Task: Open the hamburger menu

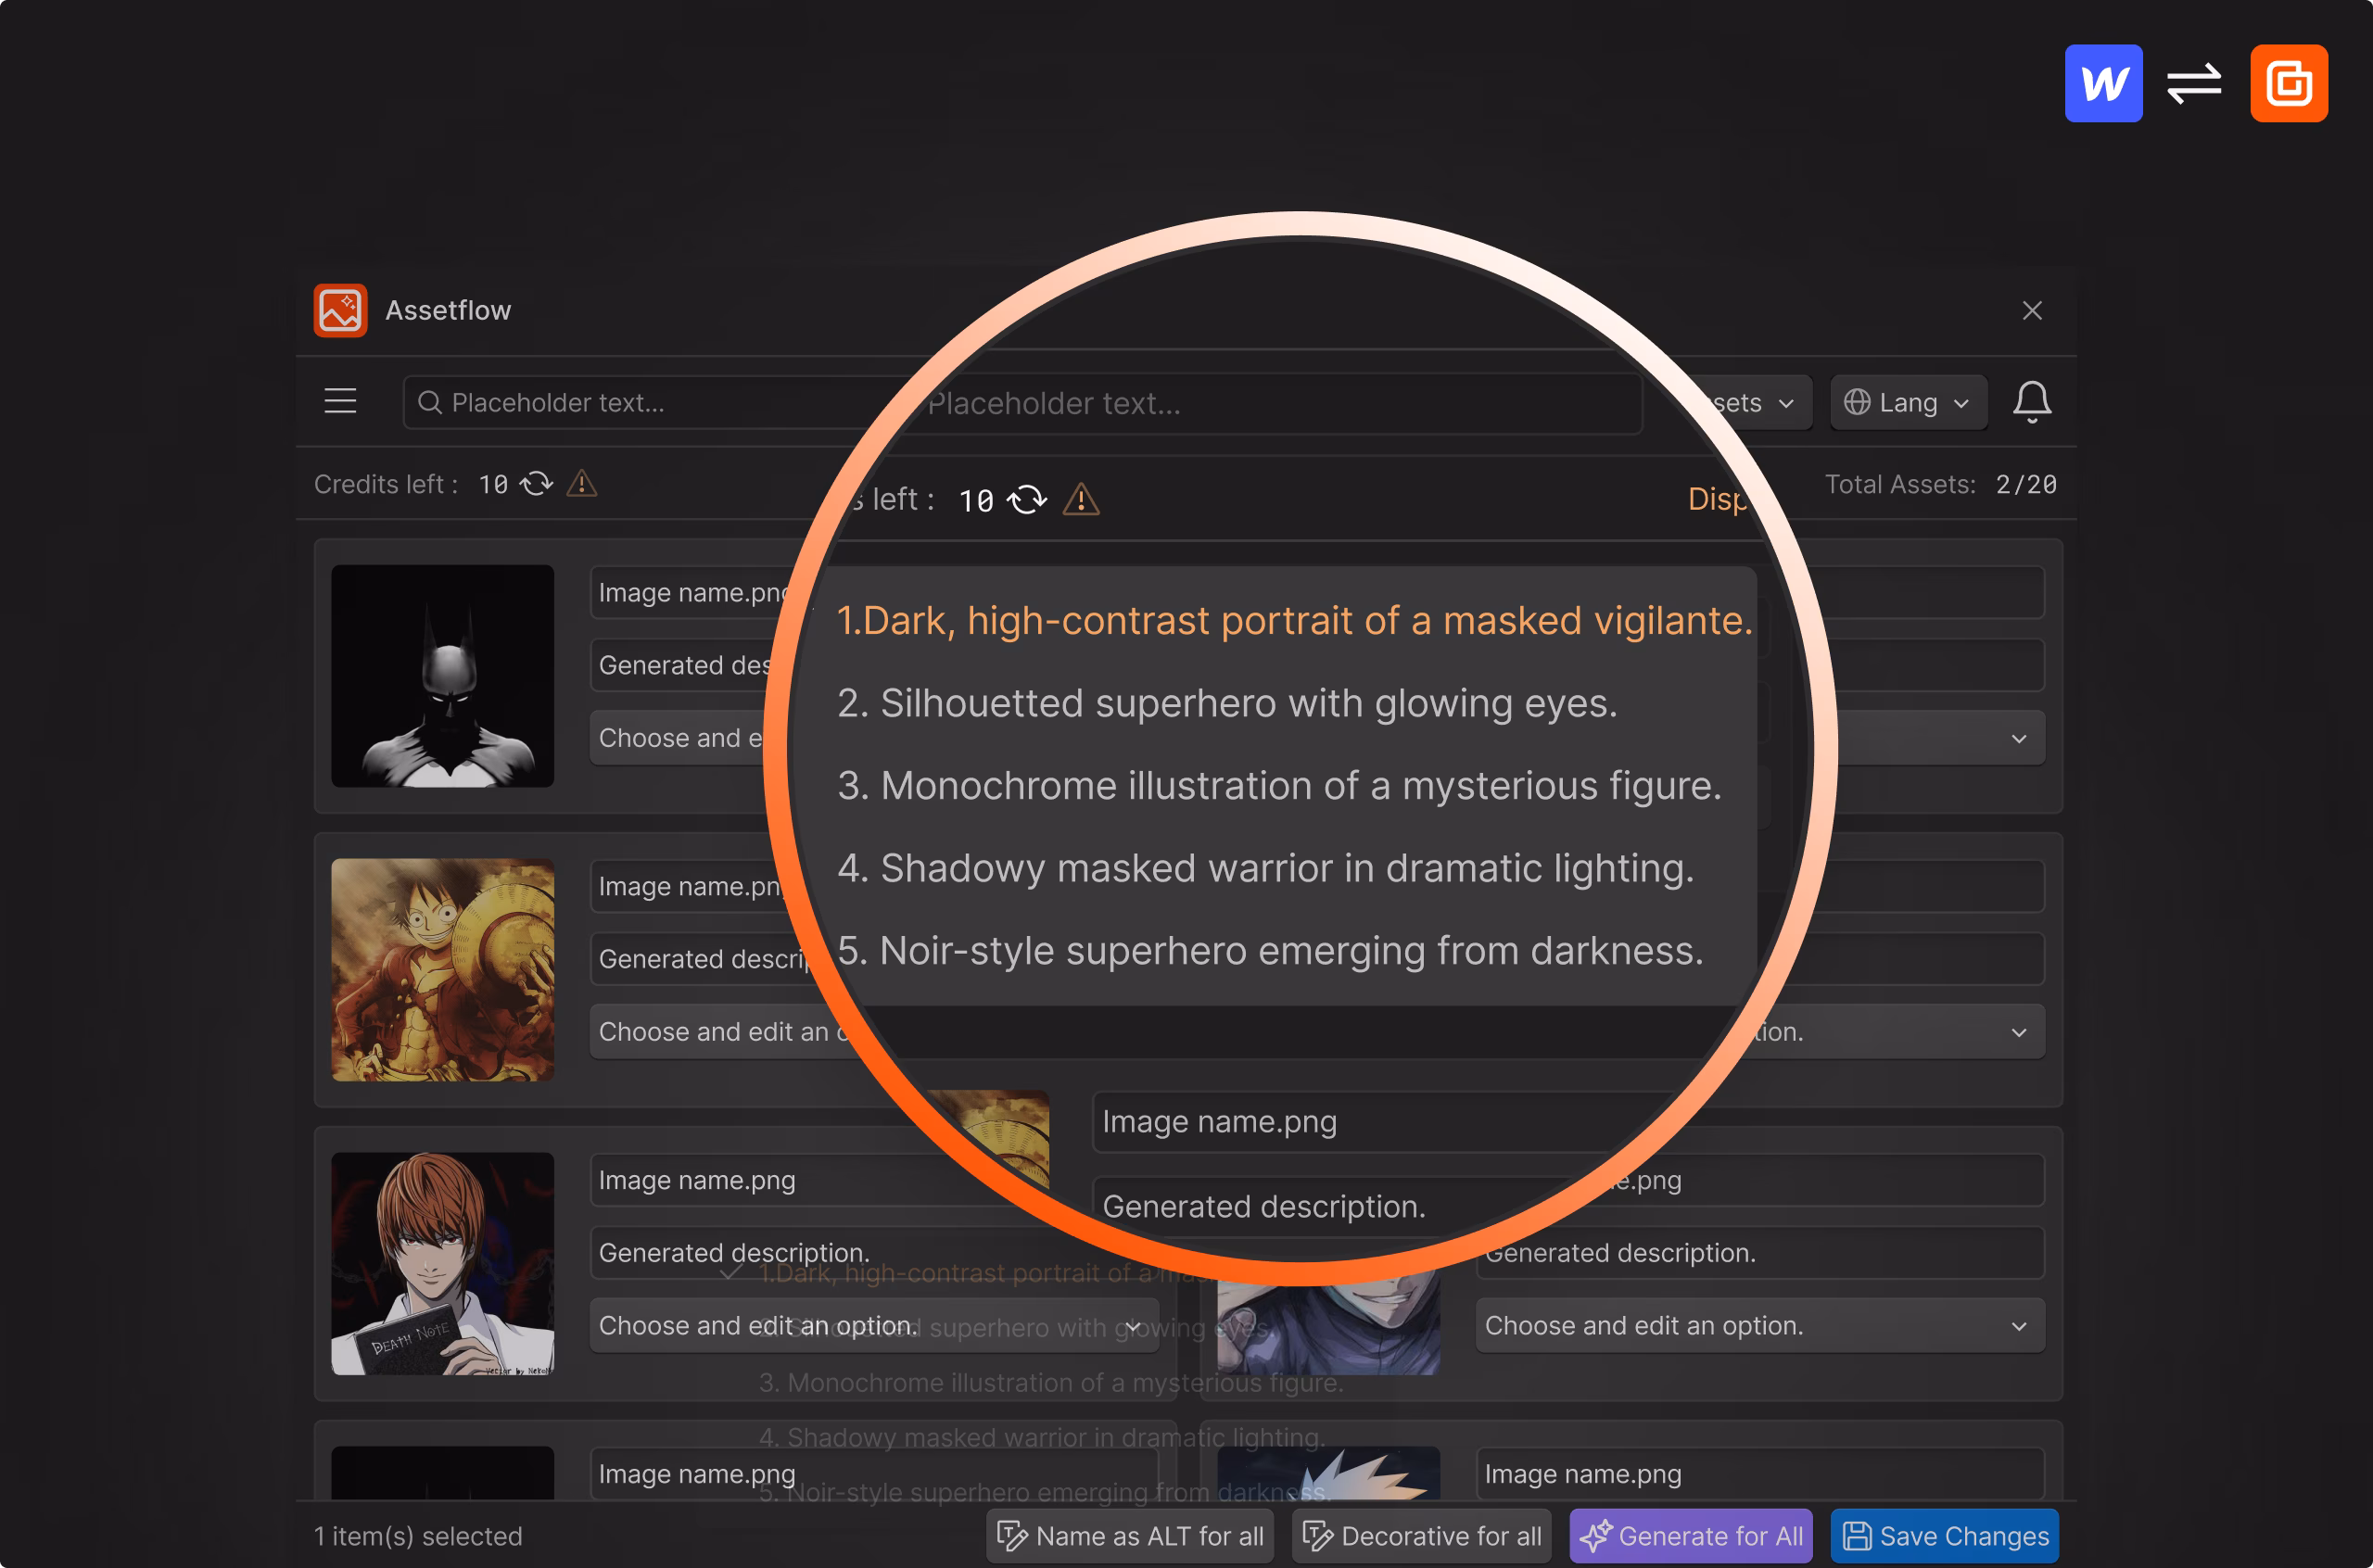Action: (340, 402)
